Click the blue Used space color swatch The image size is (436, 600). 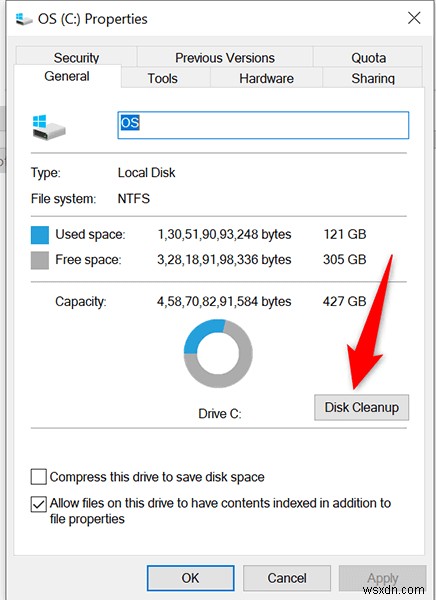point(40,235)
